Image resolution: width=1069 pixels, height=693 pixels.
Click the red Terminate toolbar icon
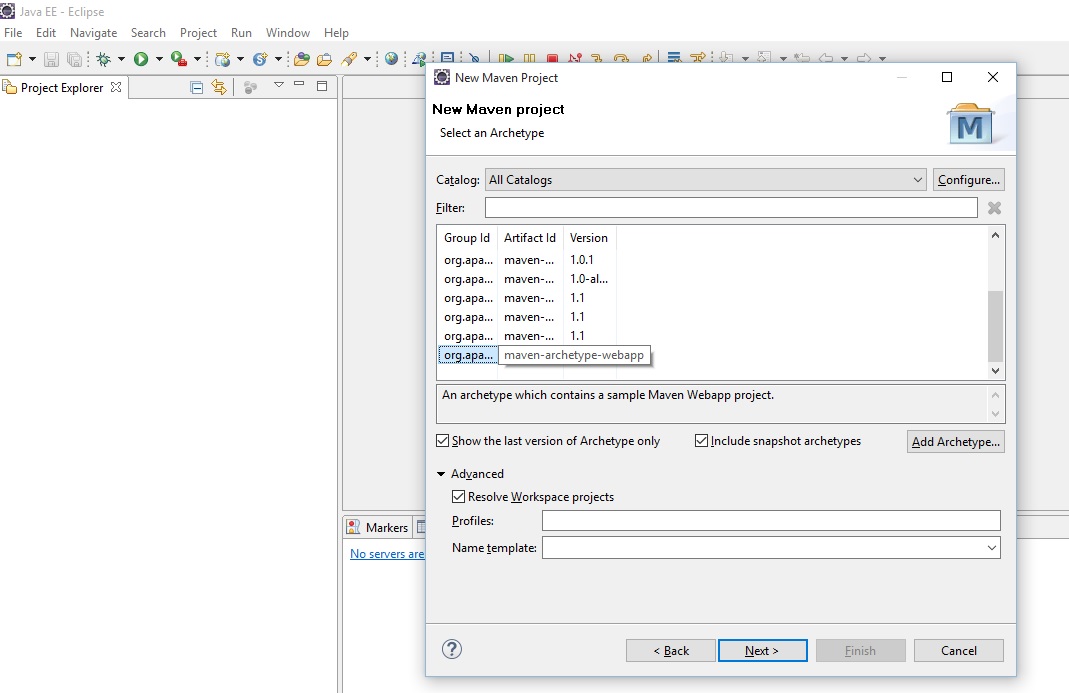pyautogui.click(x=552, y=59)
